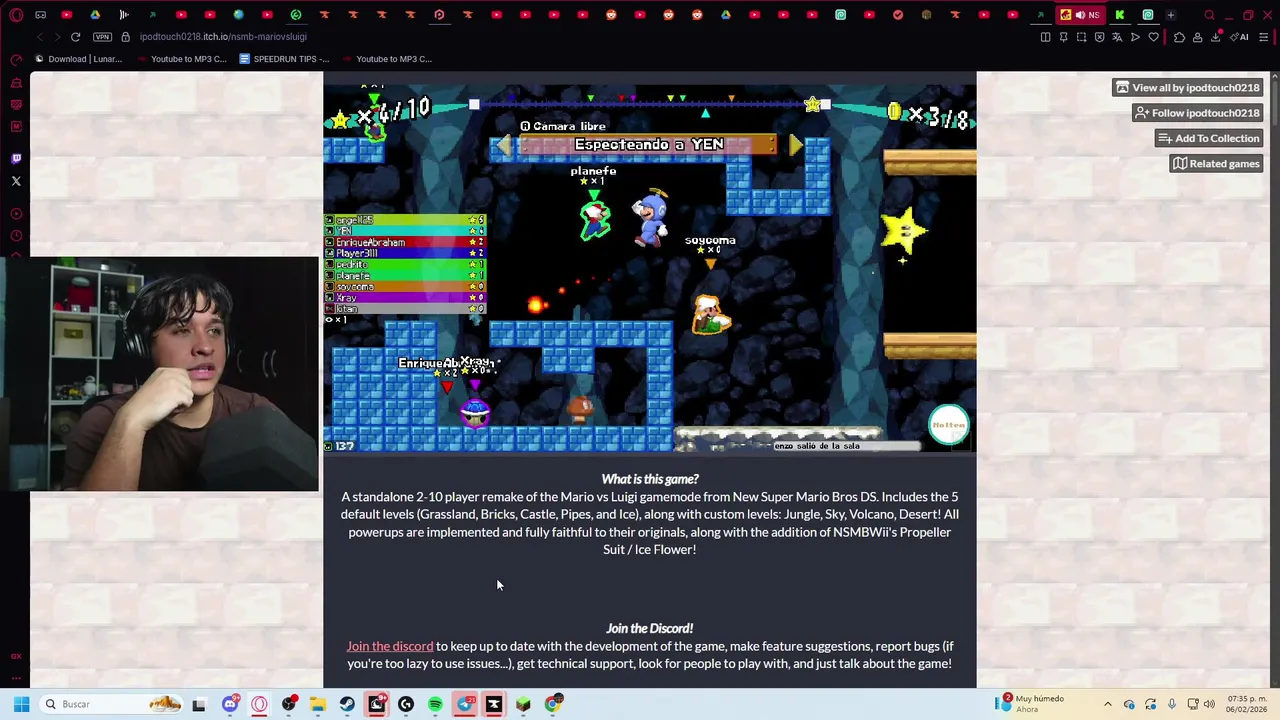This screenshot has height=720, width=1280.
Task: Open the translate page icon
Action: [1117, 37]
